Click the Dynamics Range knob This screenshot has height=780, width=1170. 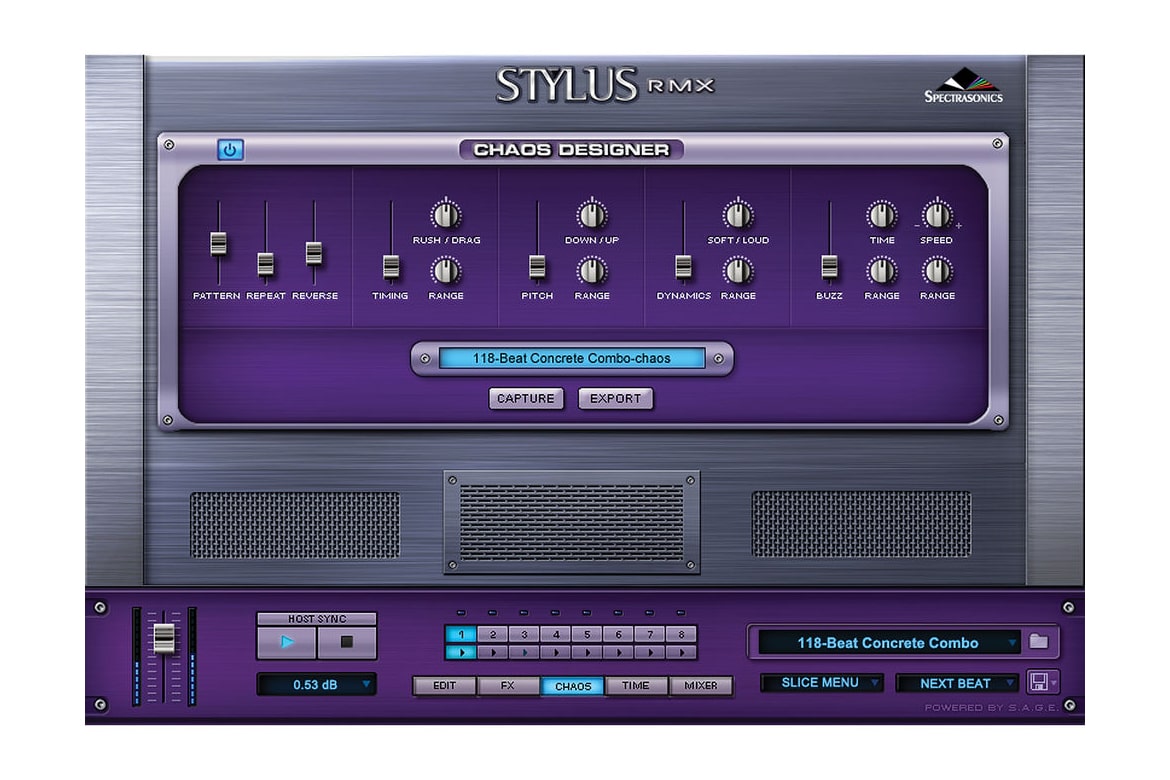tap(738, 271)
